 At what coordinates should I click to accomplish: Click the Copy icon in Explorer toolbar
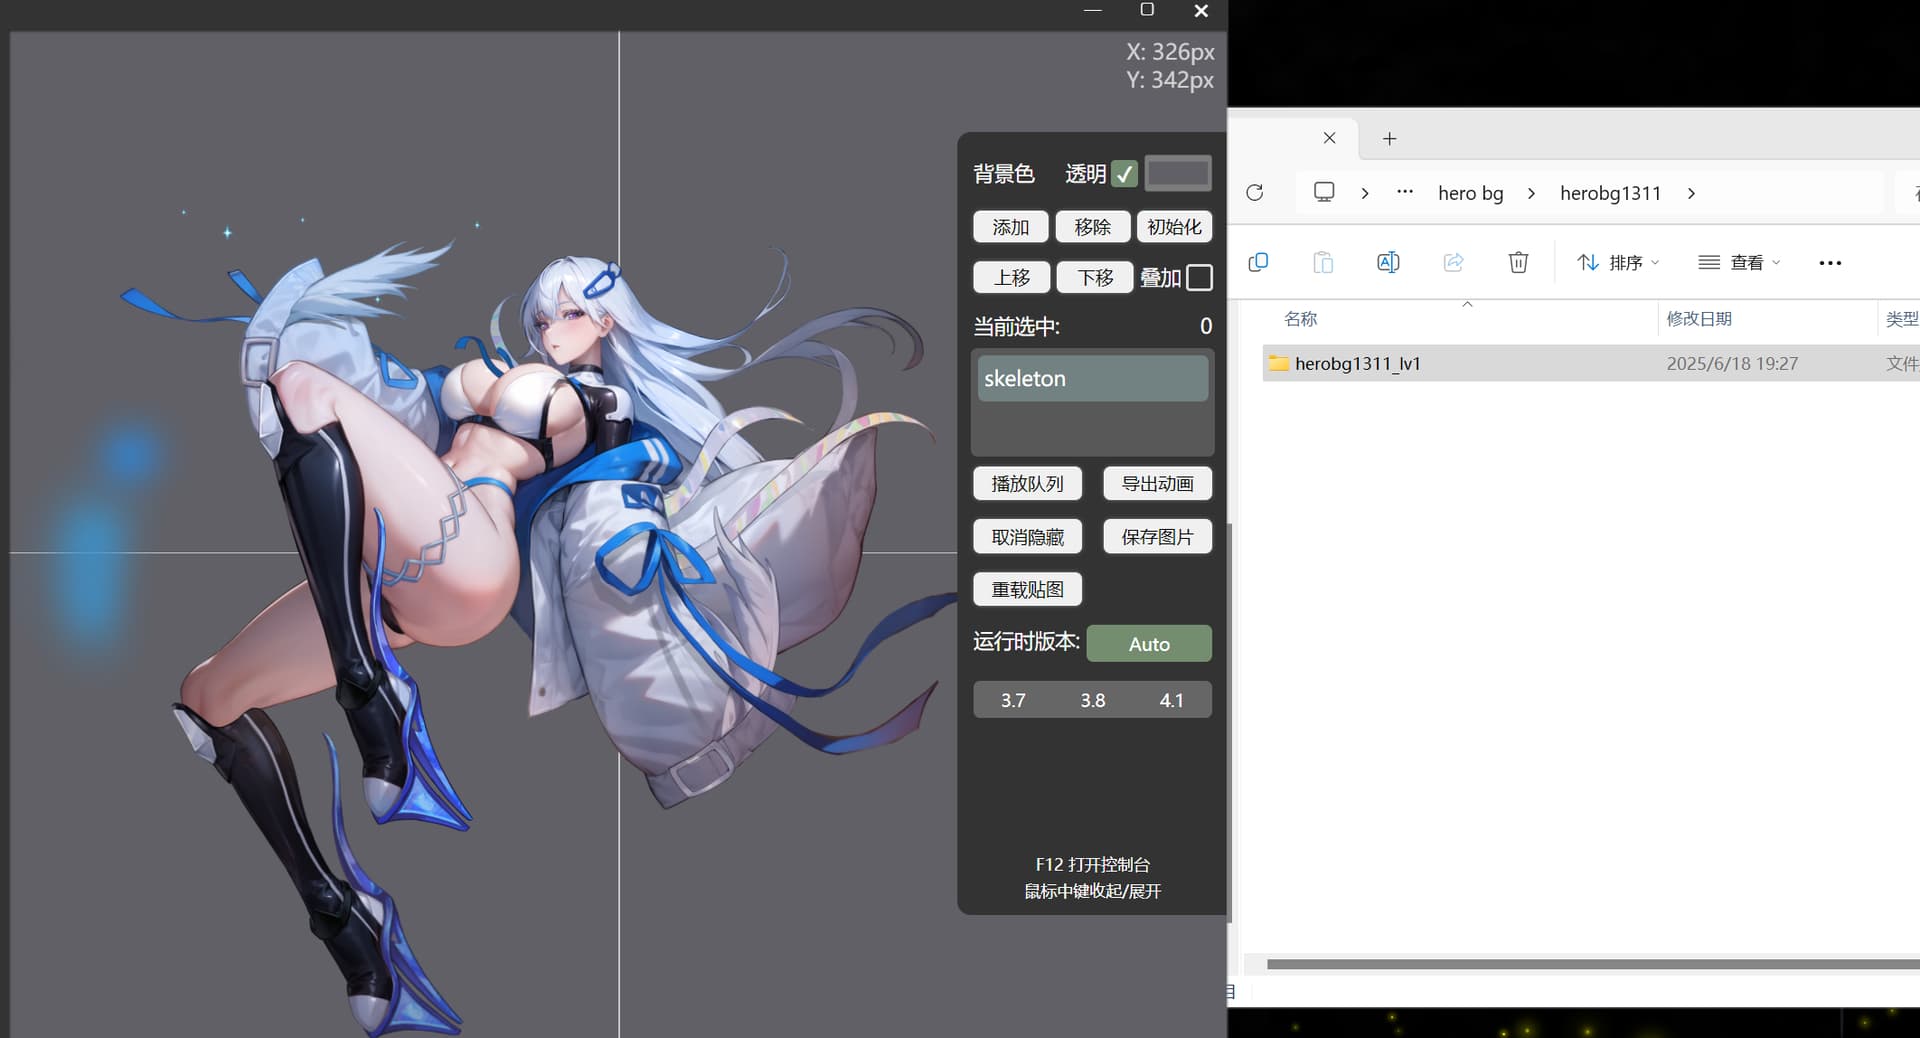[1258, 262]
